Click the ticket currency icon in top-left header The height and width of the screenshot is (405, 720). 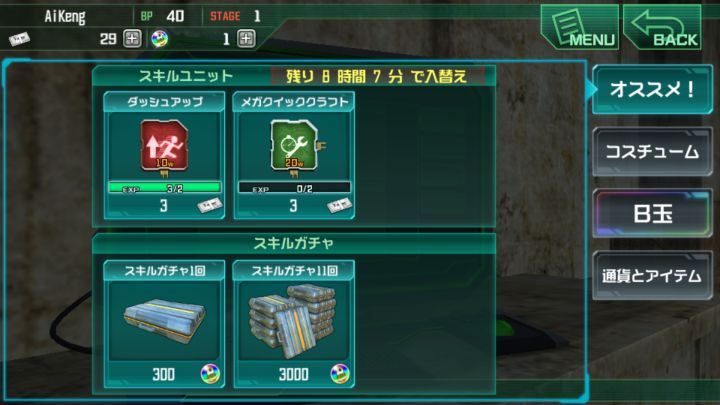pyautogui.click(x=19, y=39)
